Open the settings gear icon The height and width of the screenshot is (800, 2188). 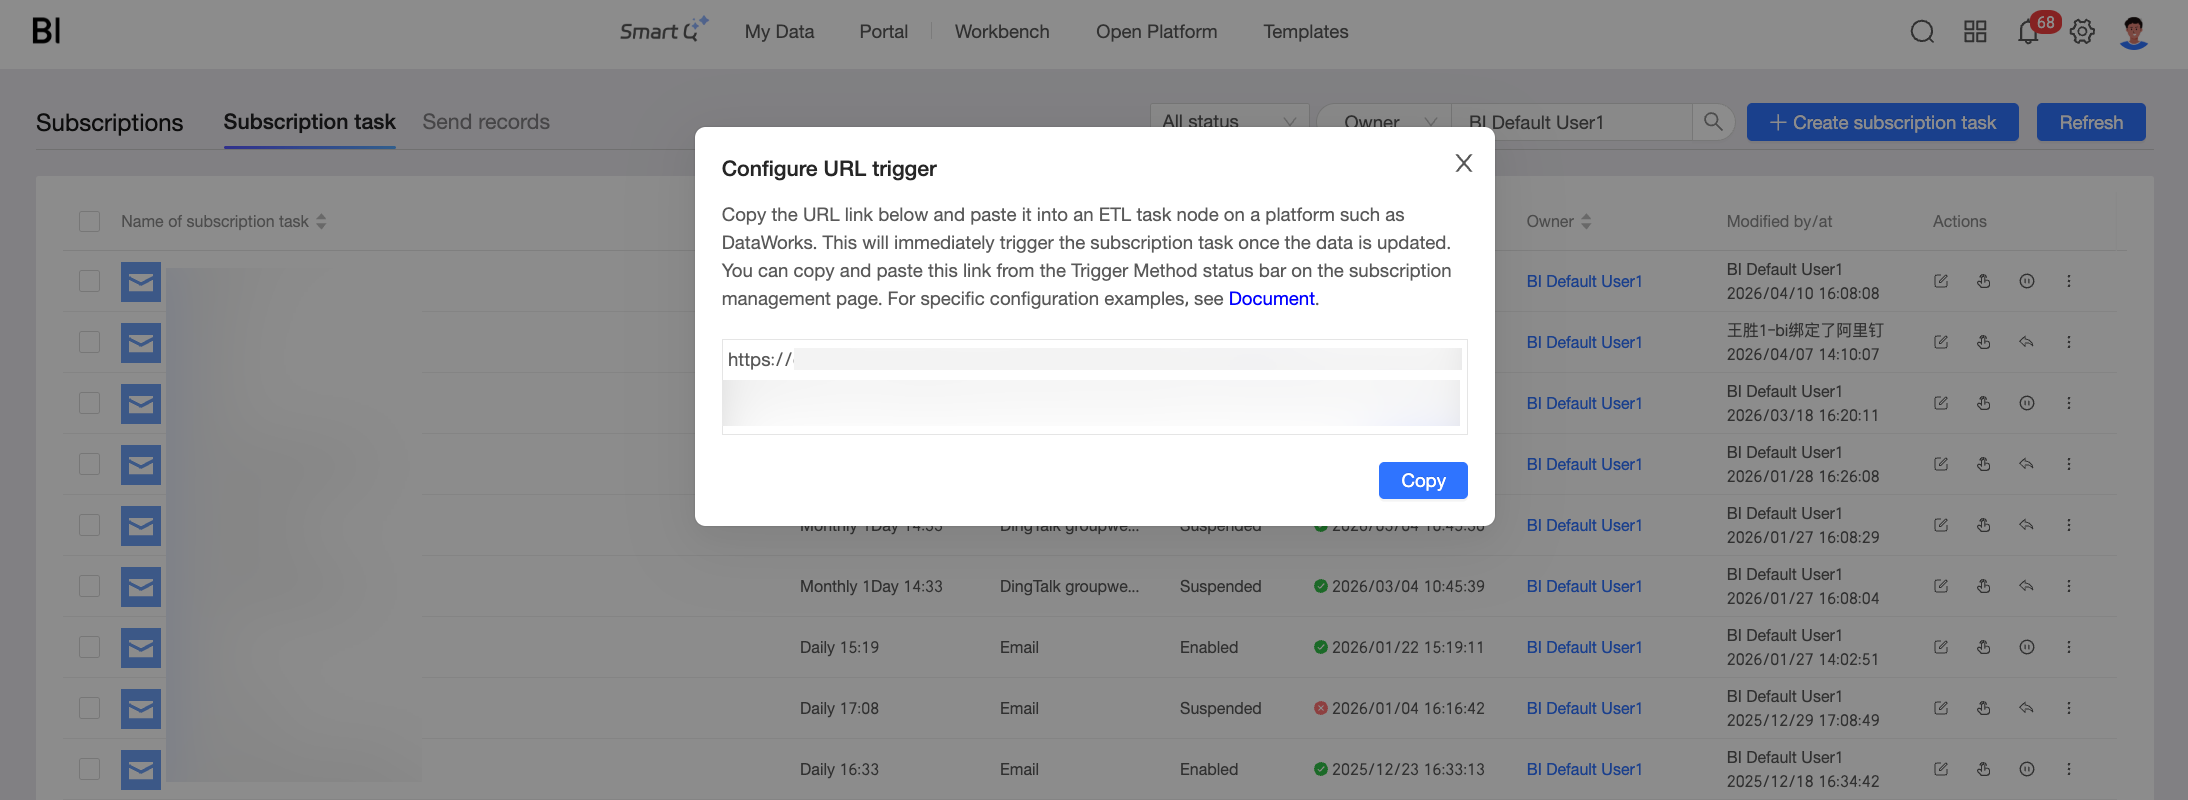tap(2082, 32)
